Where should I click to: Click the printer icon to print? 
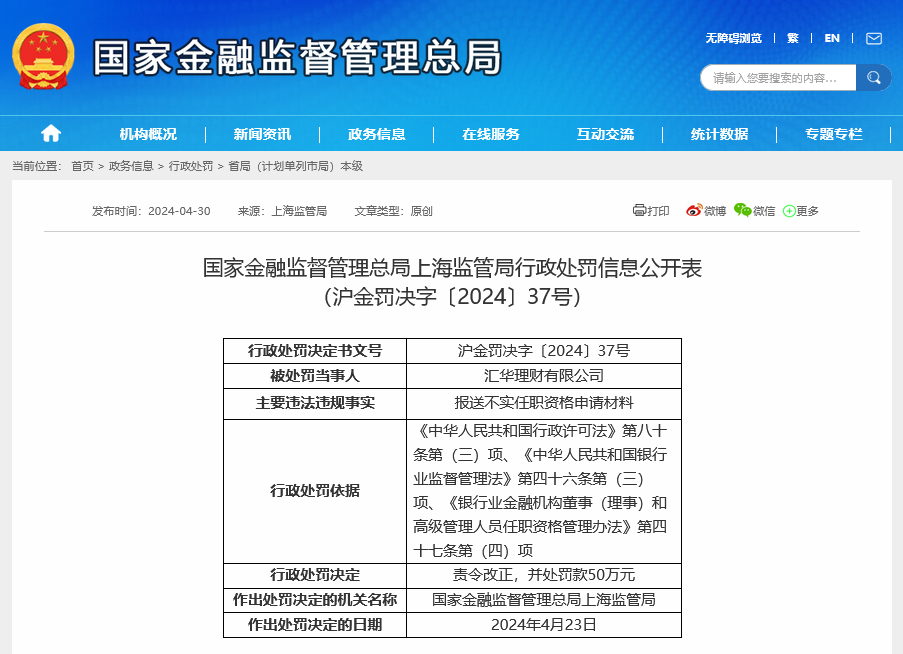[x=639, y=210]
